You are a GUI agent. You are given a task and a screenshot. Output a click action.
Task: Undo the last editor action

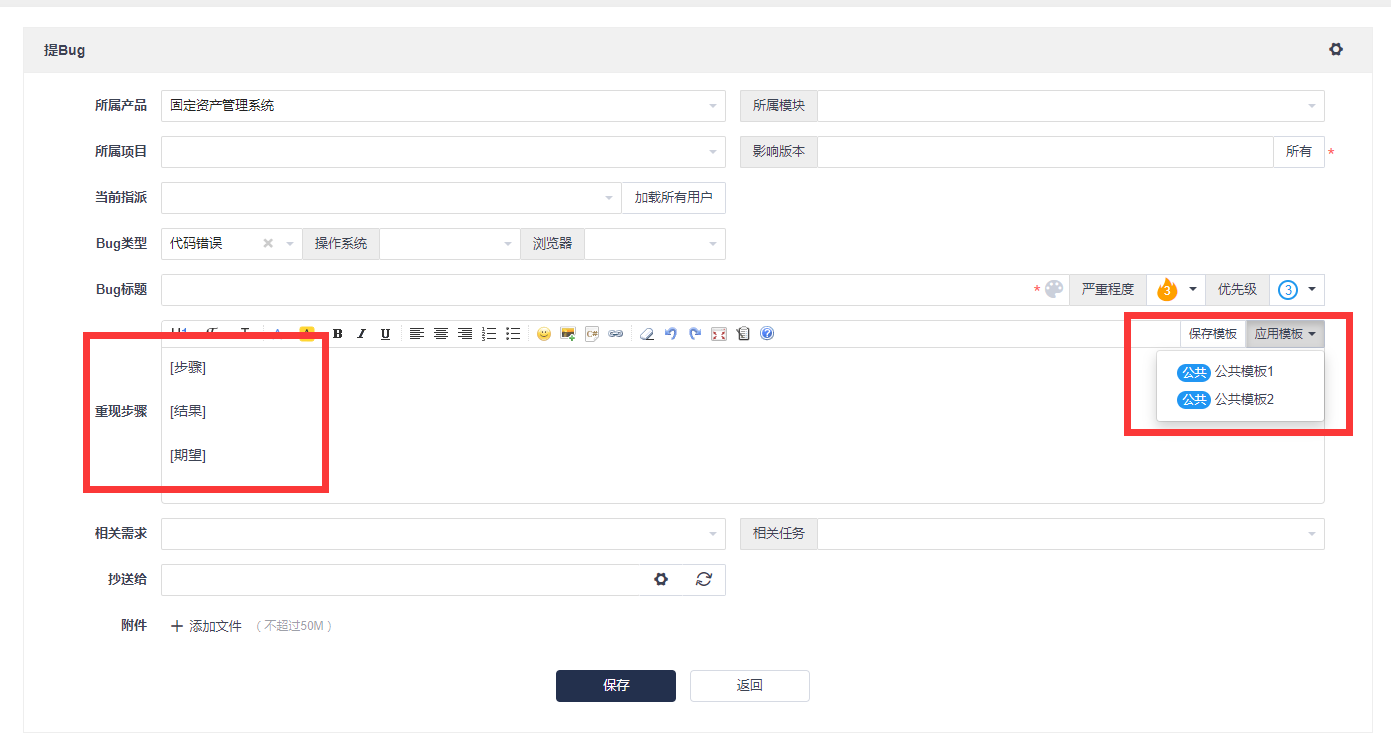click(x=671, y=334)
